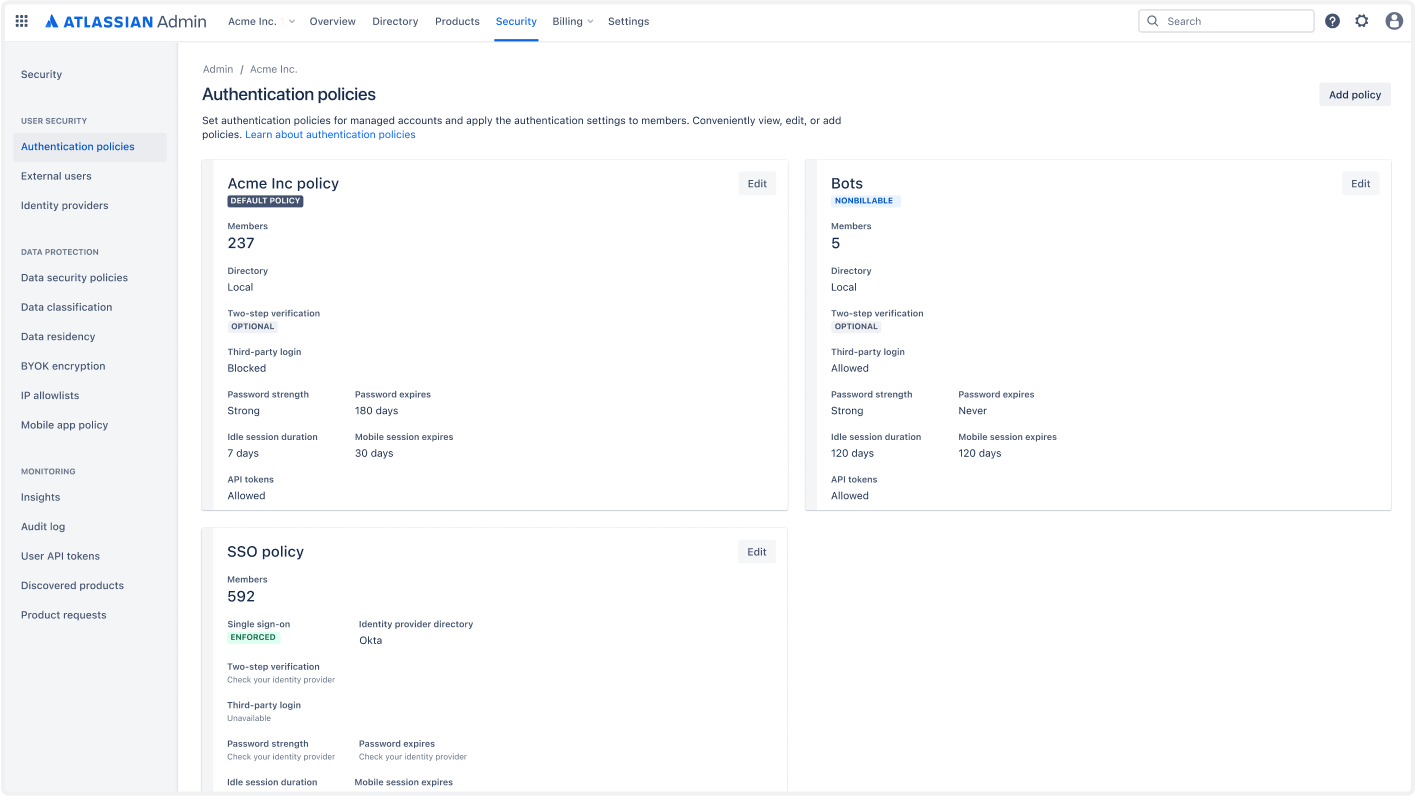Click inside the search input field
Viewport: 1415px width, 796px height.
point(1230,20)
